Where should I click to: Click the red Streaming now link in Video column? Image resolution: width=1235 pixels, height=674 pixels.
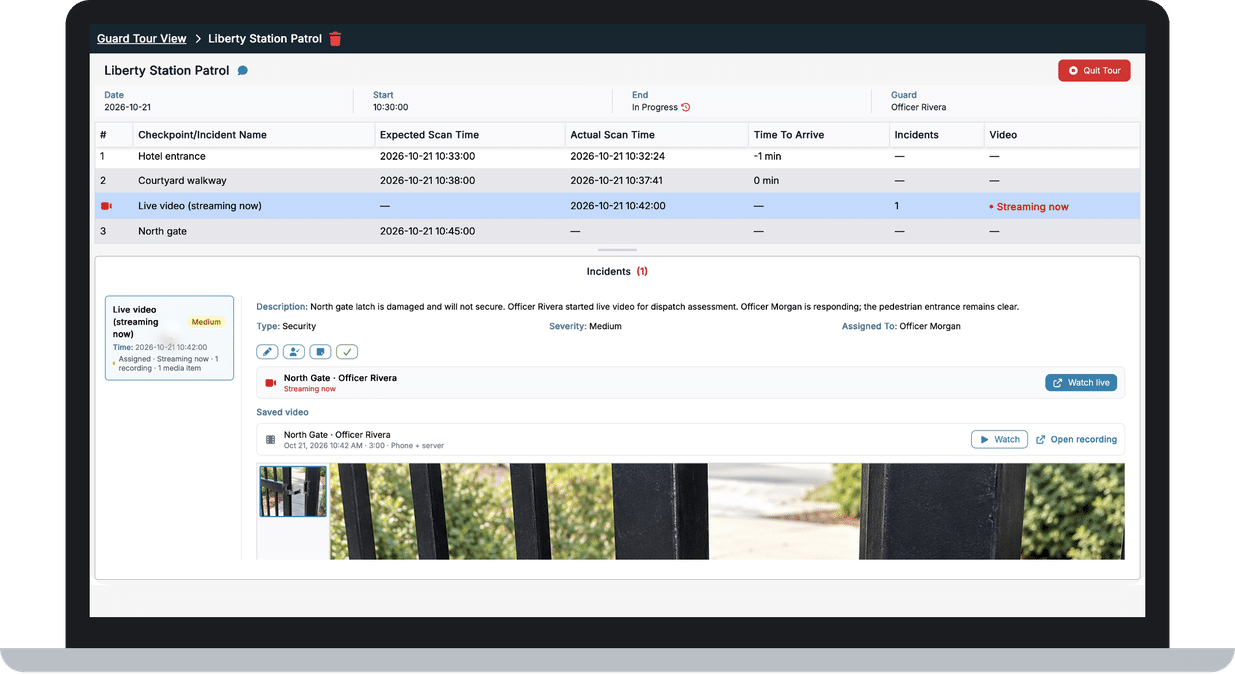pos(1029,207)
